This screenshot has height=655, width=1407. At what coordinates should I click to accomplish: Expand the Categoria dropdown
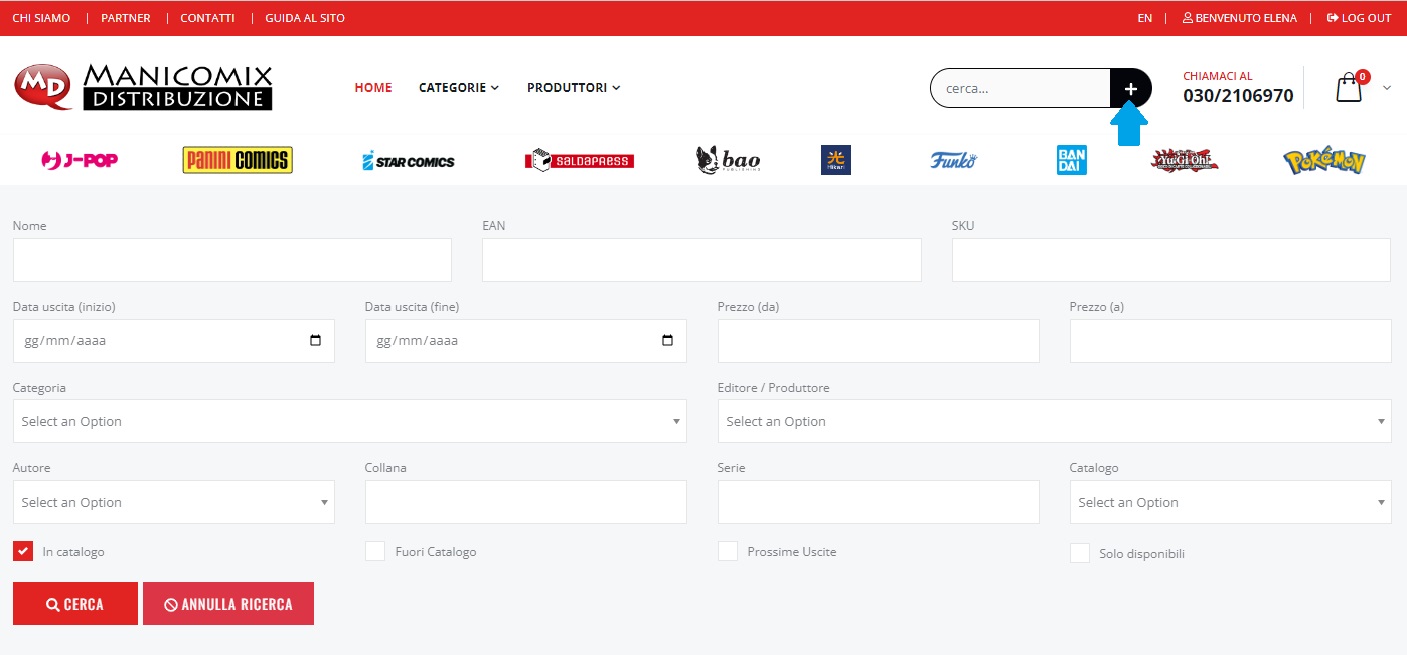(x=349, y=421)
